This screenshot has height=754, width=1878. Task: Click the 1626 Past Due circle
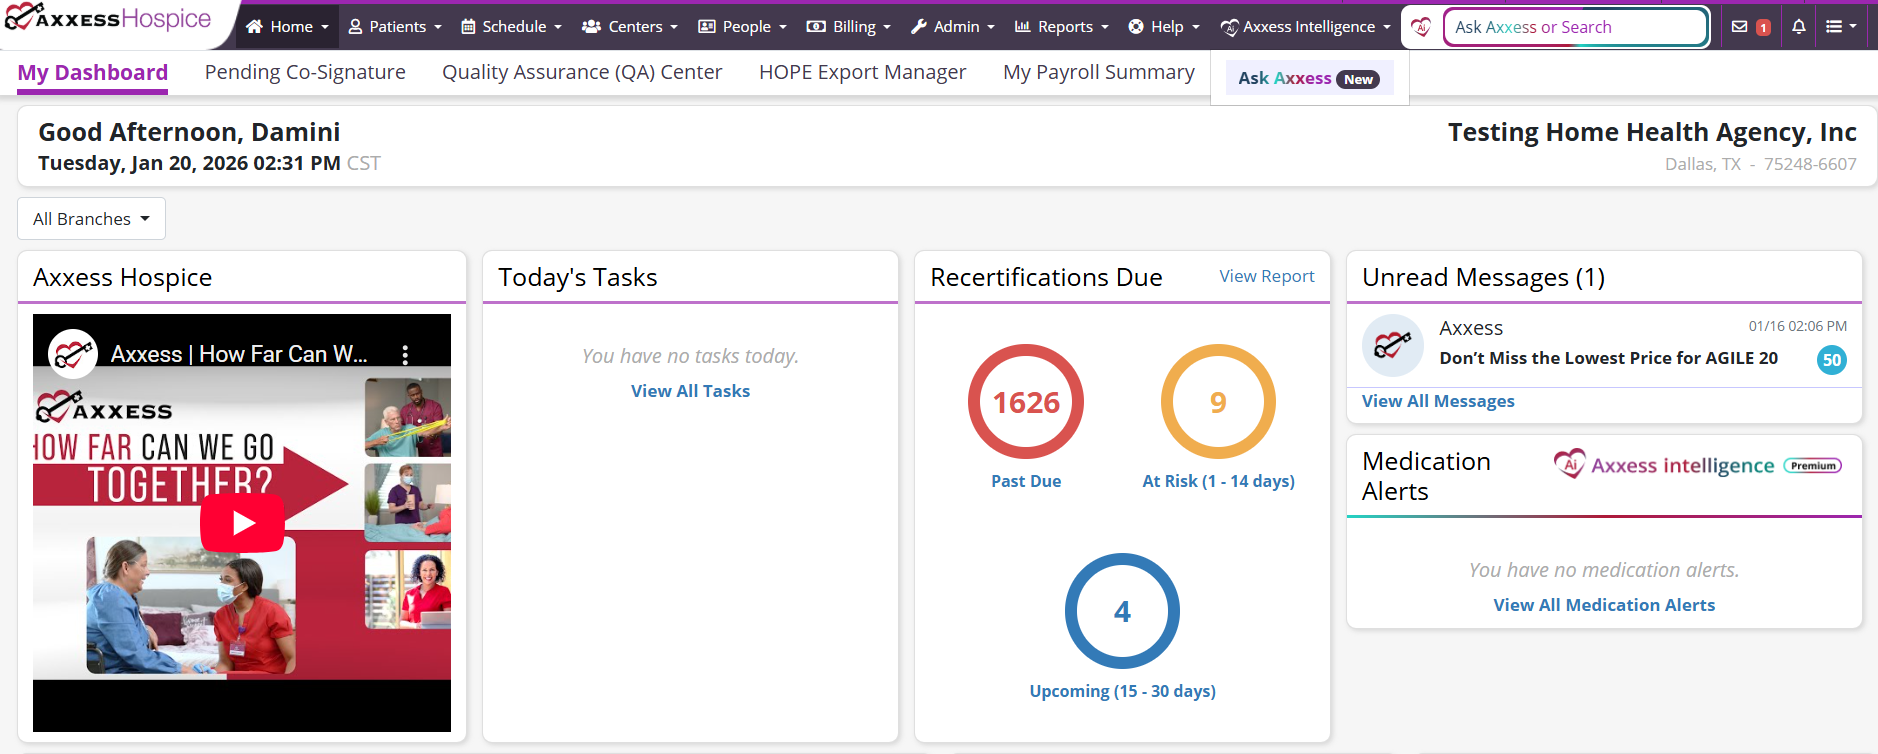coord(1026,402)
